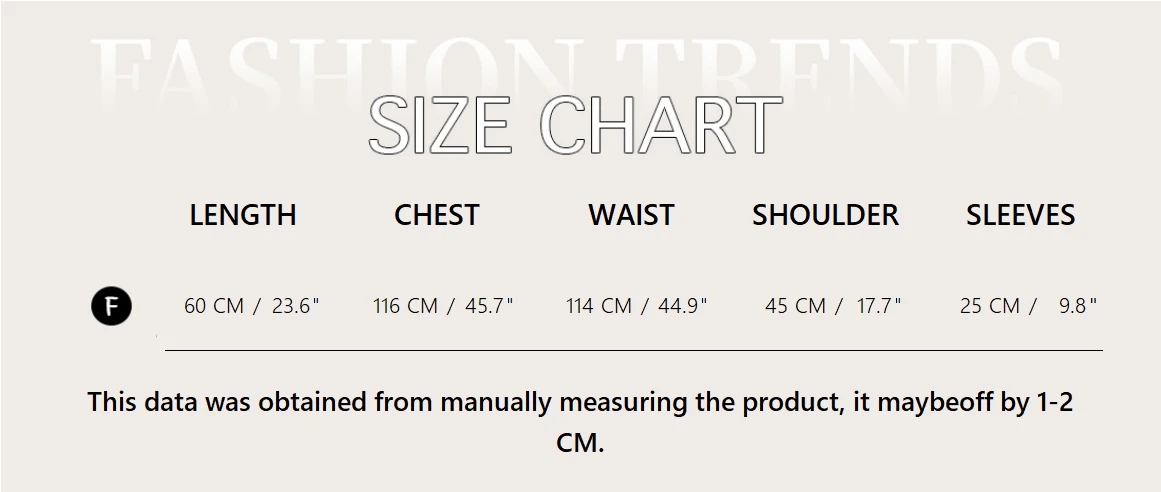Click the manual measuring disclaimer sentence

580,403
